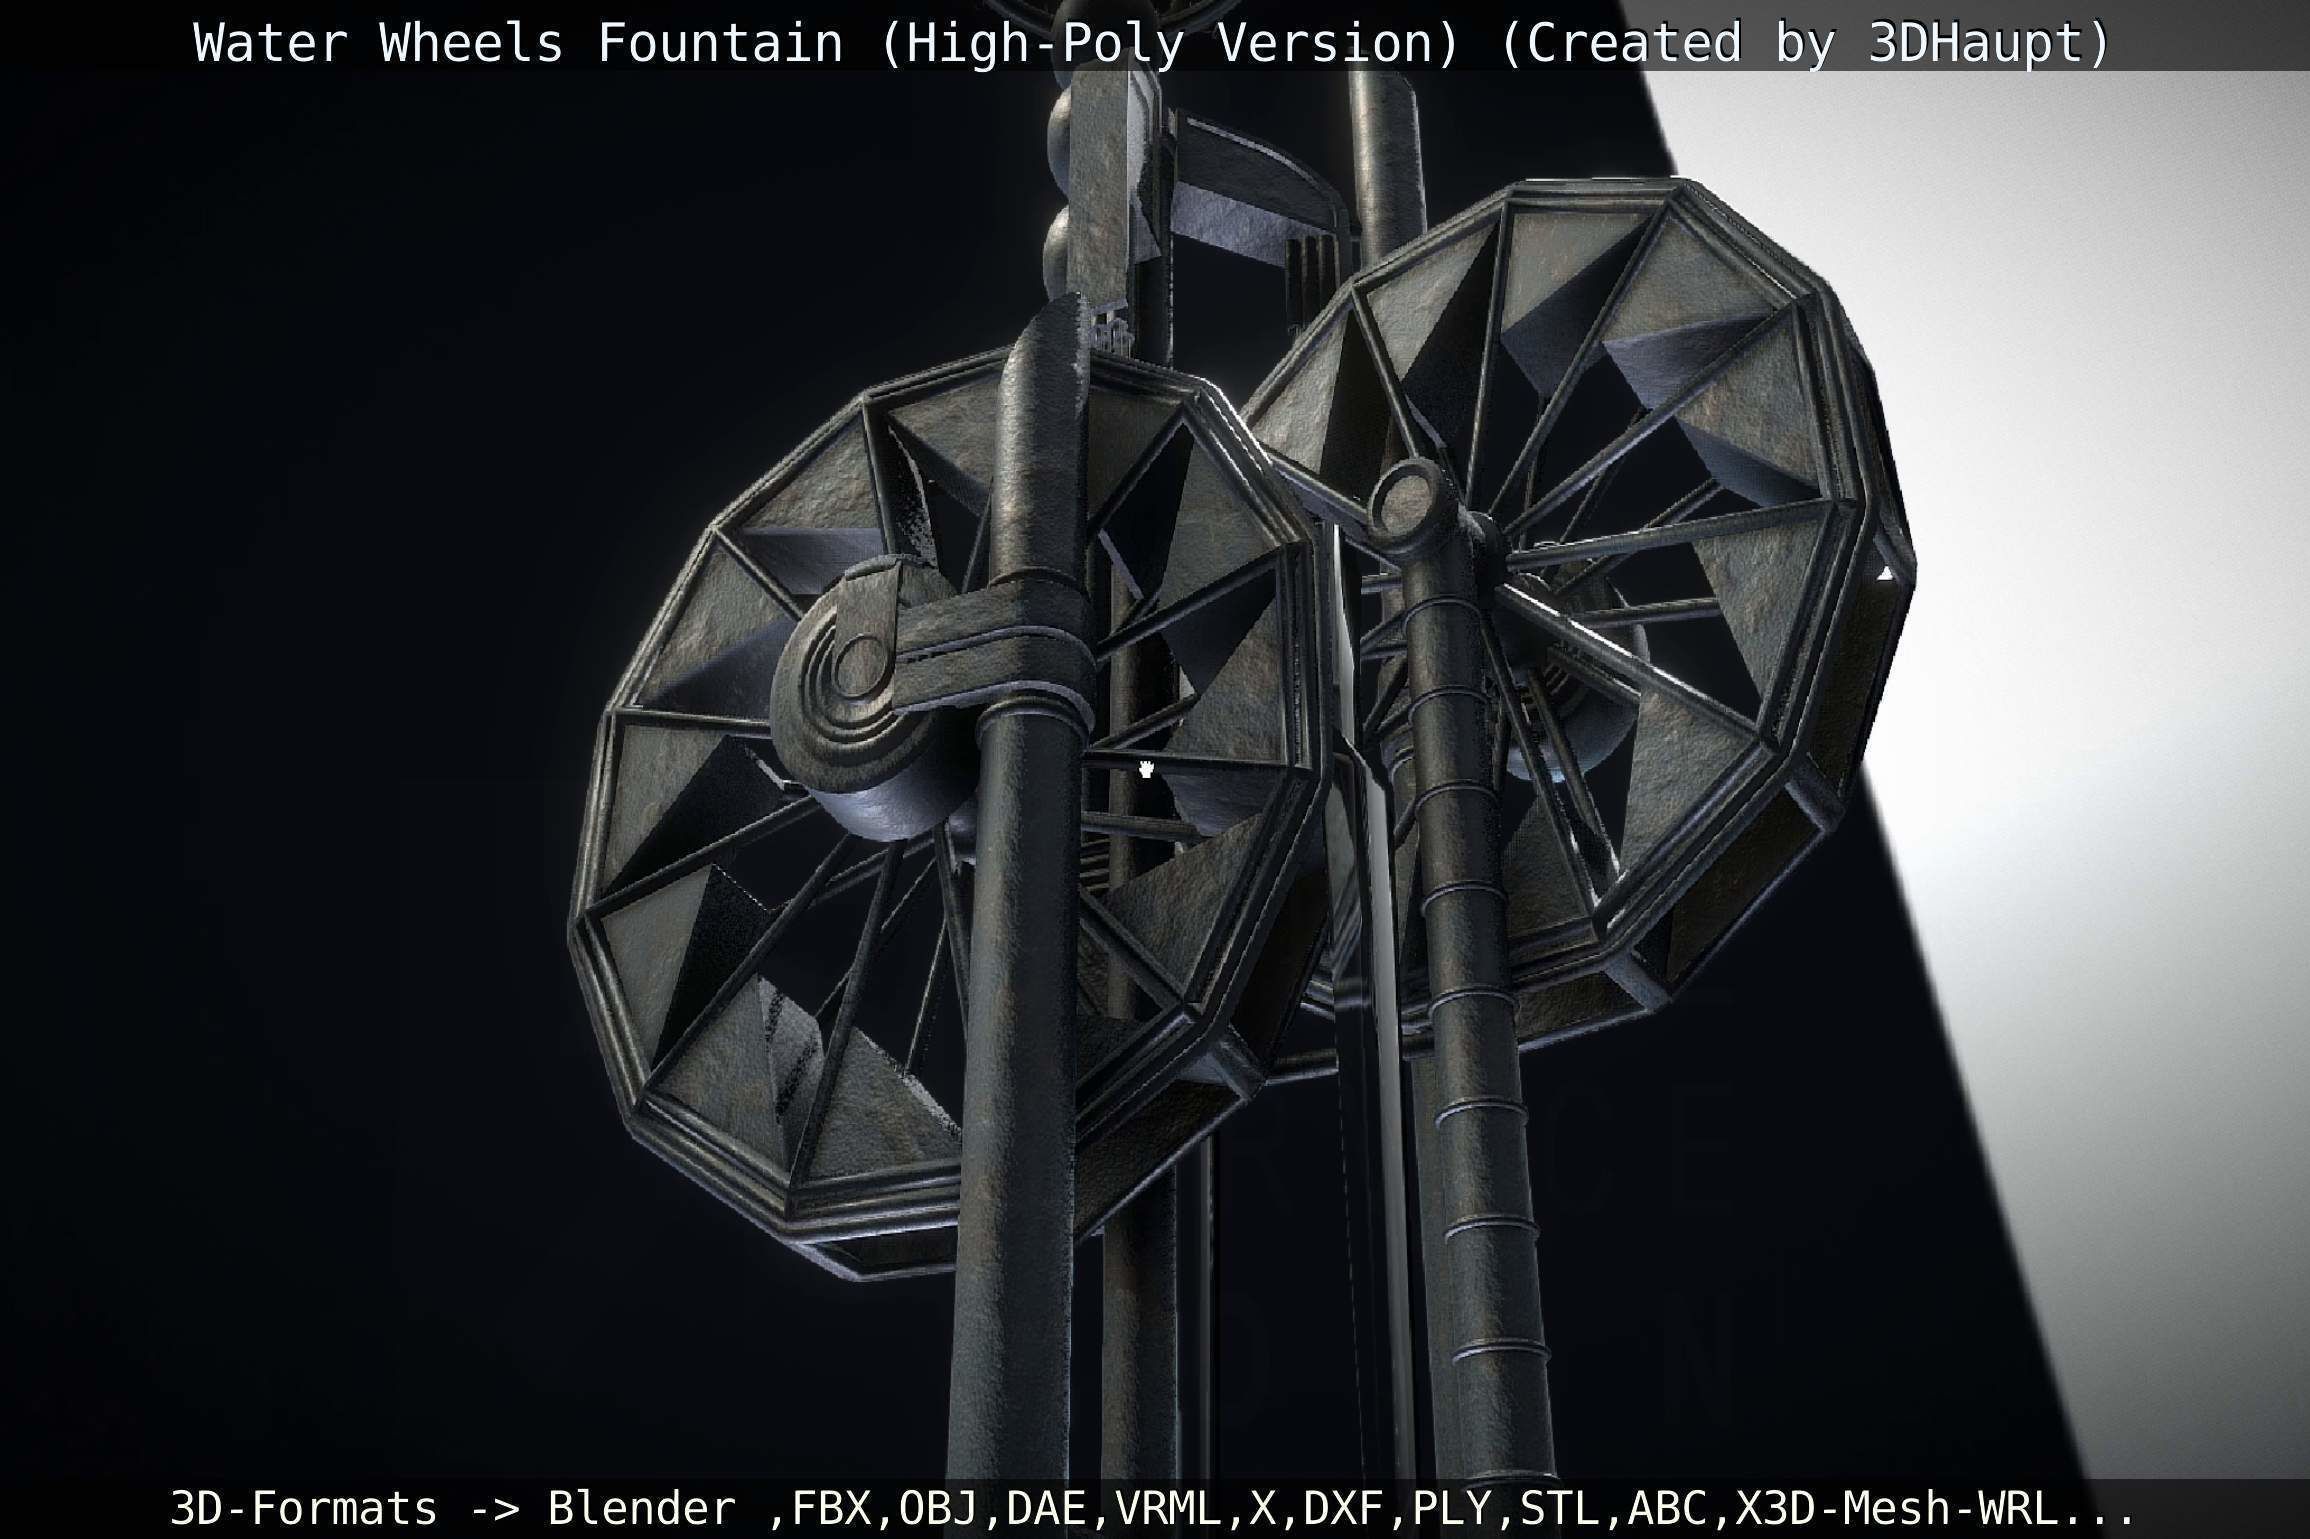Screen dimensions: 2310x1539
Task: Click the "Water Wheels Fountain (High-Poly Version)" title text
Action: tap(828, 43)
